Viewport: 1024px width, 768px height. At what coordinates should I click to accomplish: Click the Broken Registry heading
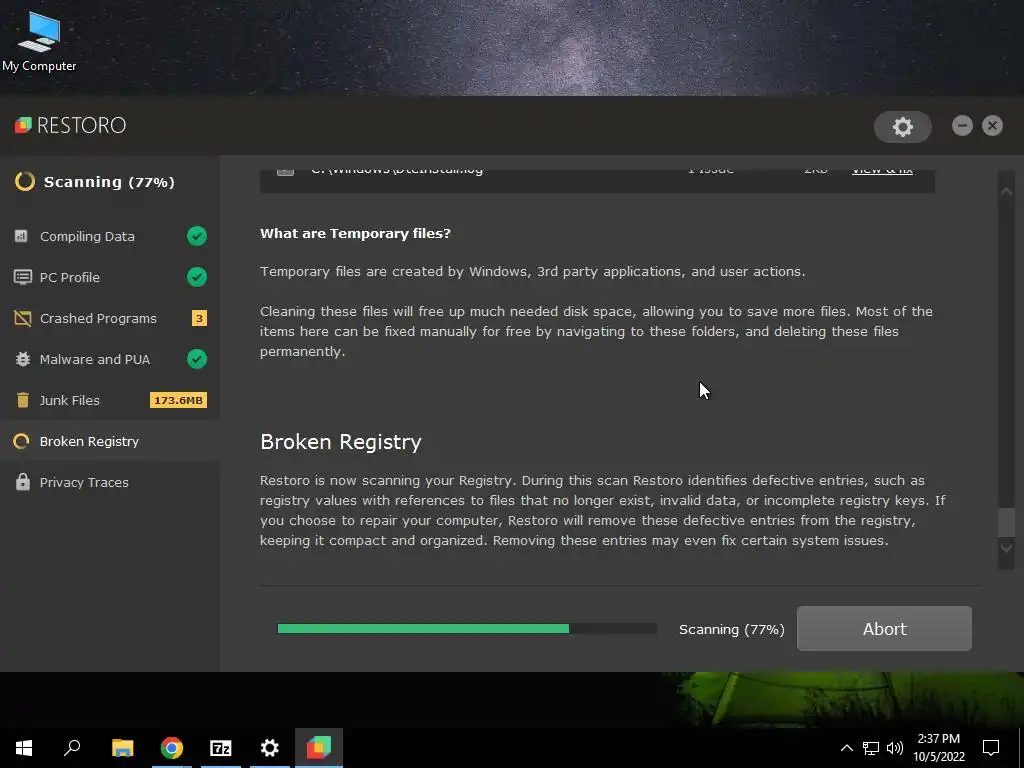pos(341,442)
